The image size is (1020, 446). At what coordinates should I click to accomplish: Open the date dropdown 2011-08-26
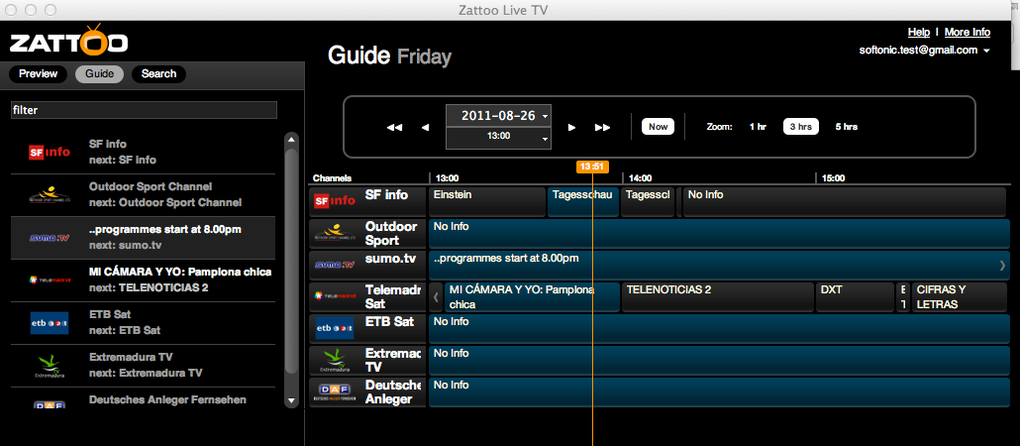[498, 116]
